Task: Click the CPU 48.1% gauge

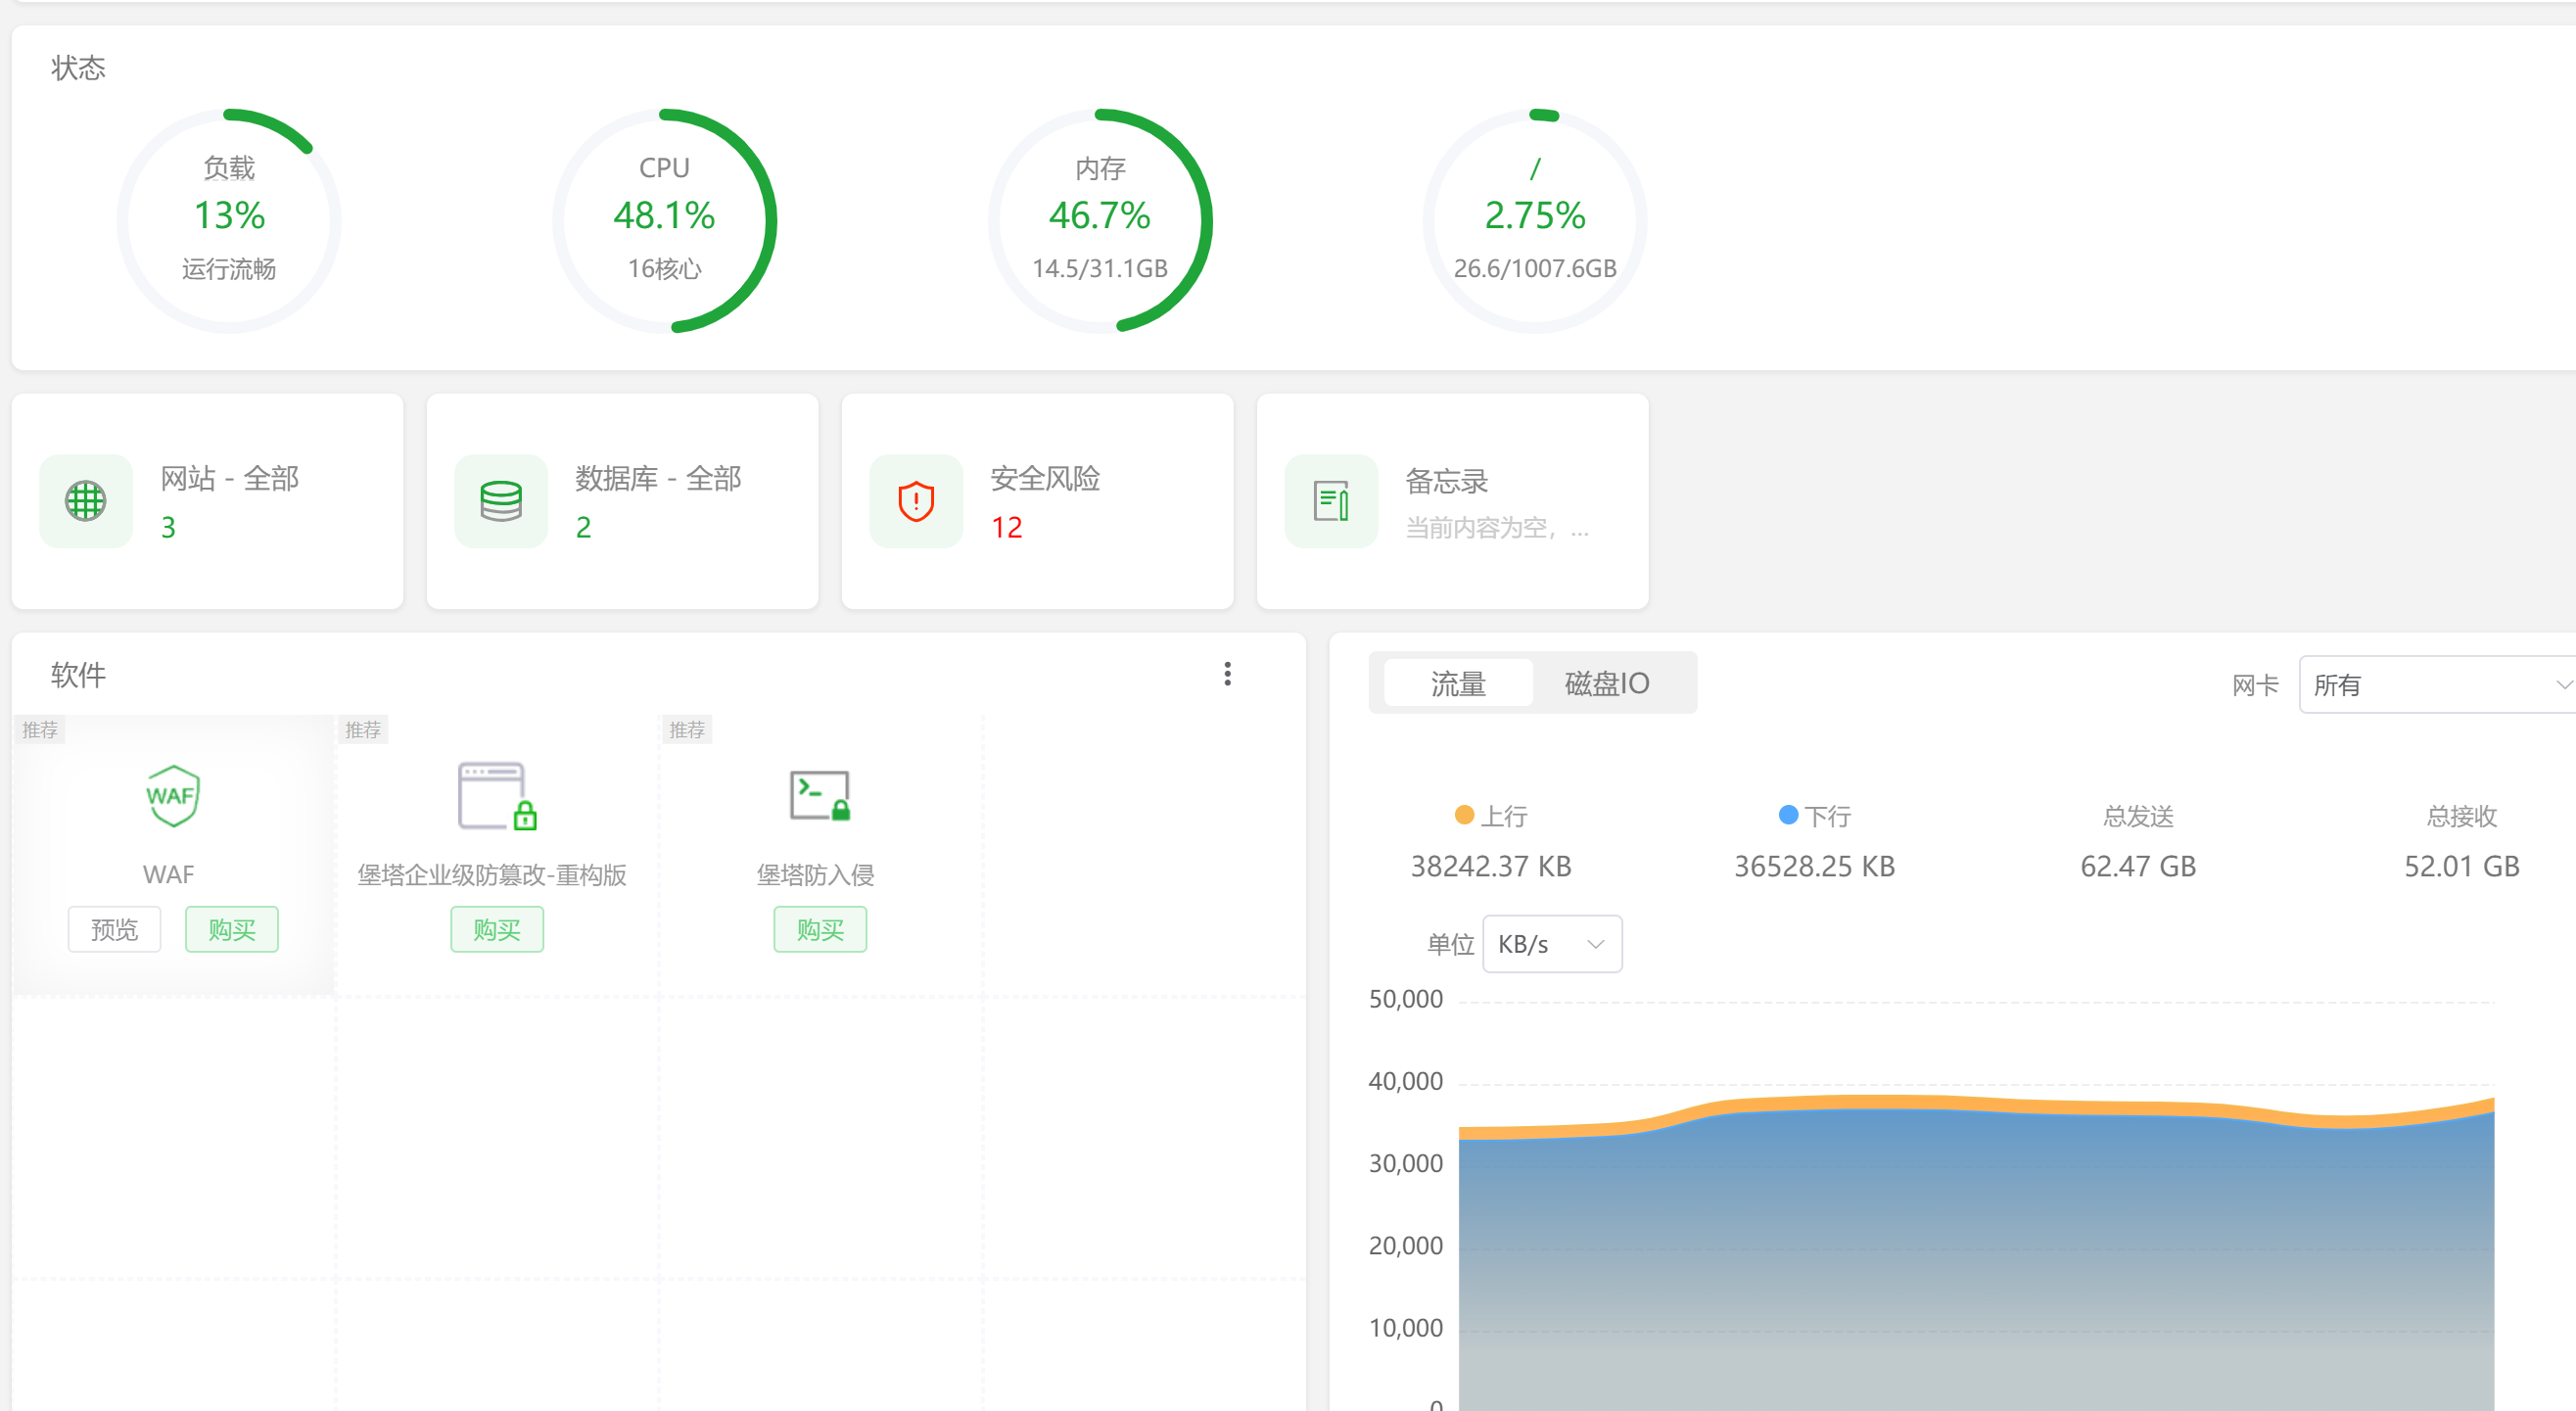Action: click(665, 220)
